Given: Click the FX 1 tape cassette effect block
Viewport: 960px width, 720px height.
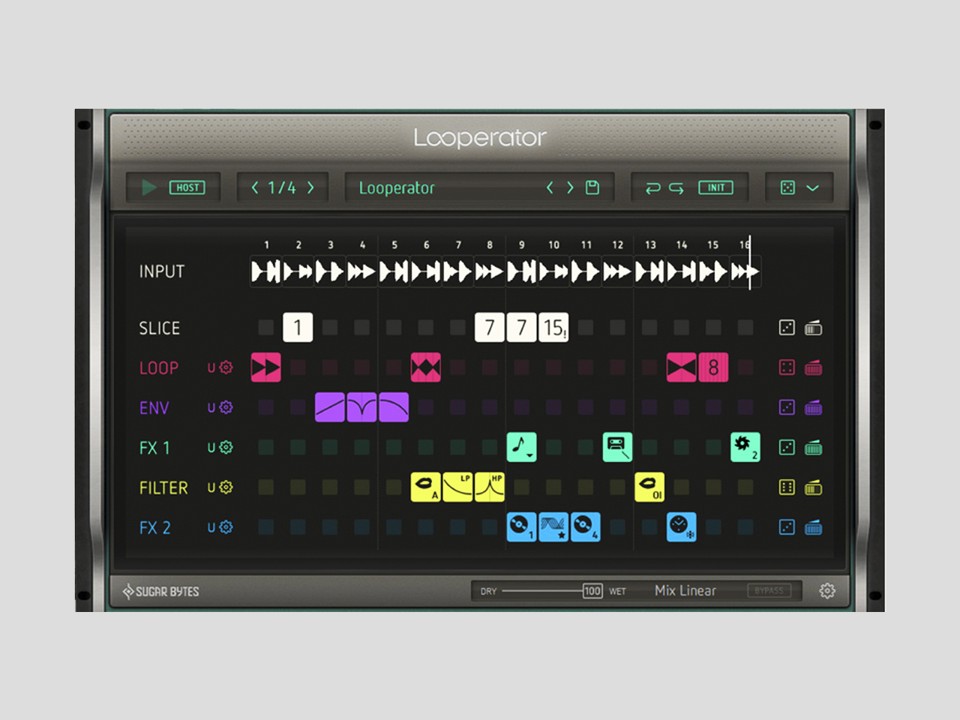Looking at the screenshot, I should (617, 448).
